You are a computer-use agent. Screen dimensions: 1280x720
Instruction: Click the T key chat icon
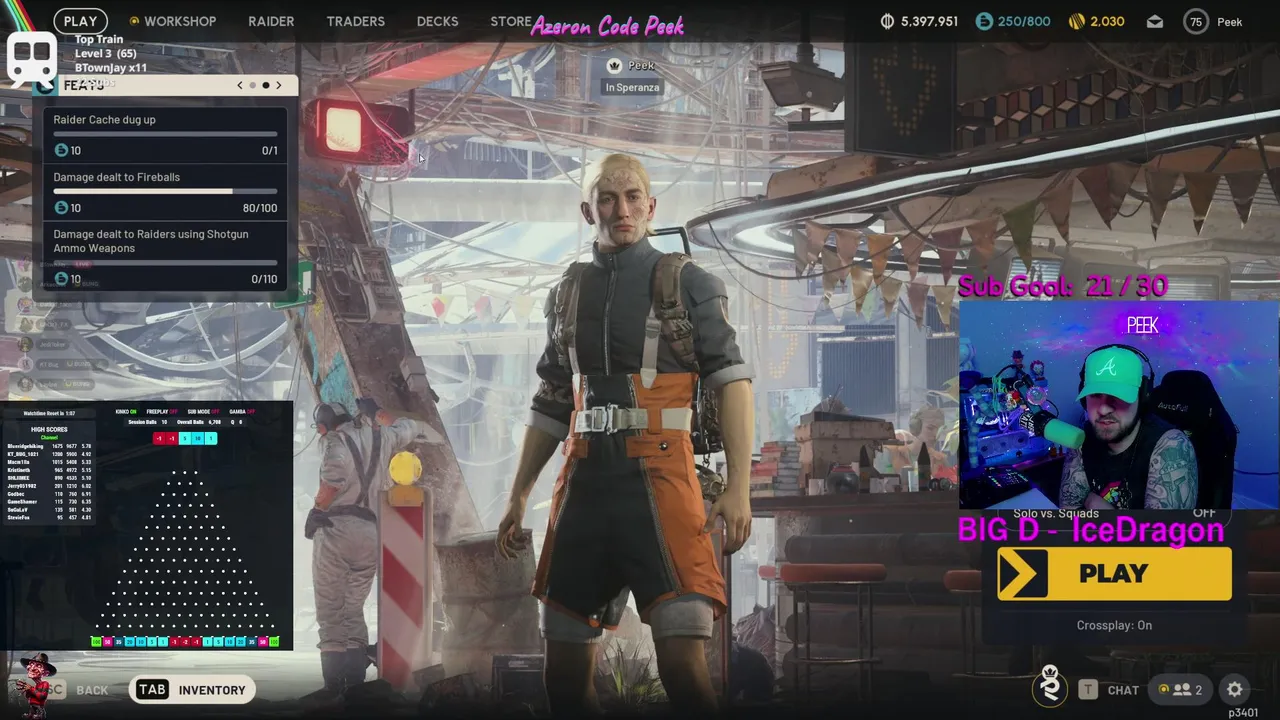(1087, 689)
